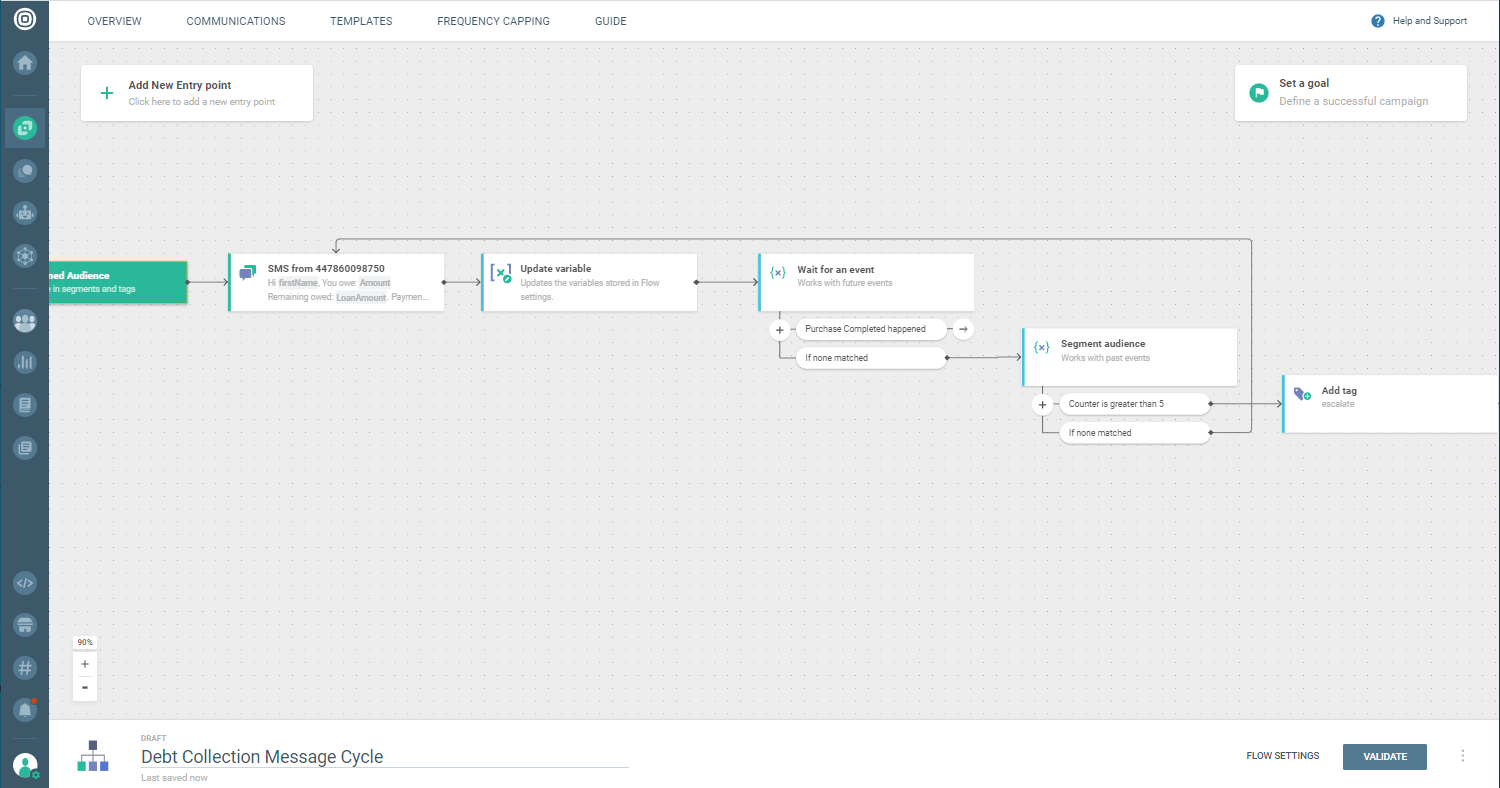Viewport: 1500px width, 788px height.
Task: Open the people audience sidebar icon
Action: (x=25, y=321)
